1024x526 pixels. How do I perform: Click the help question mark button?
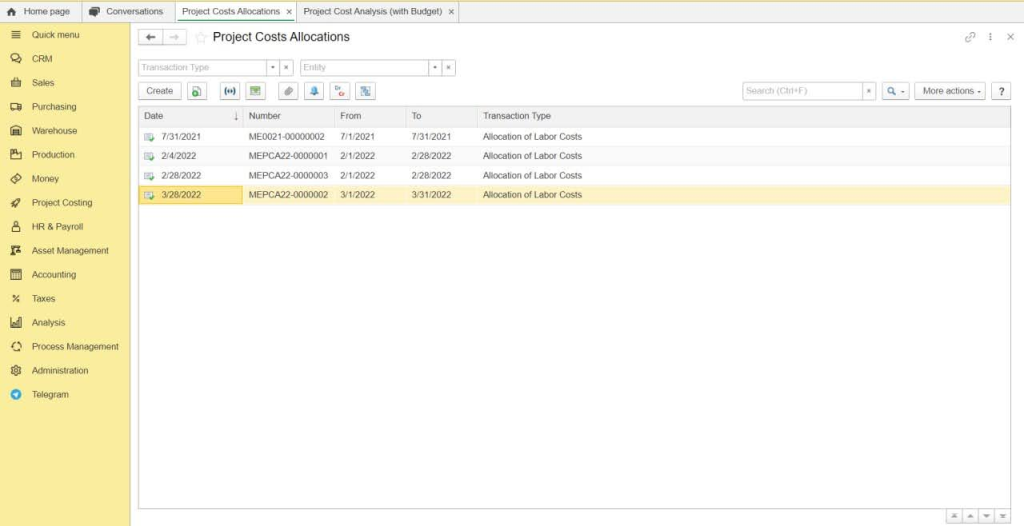coord(1000,91)
